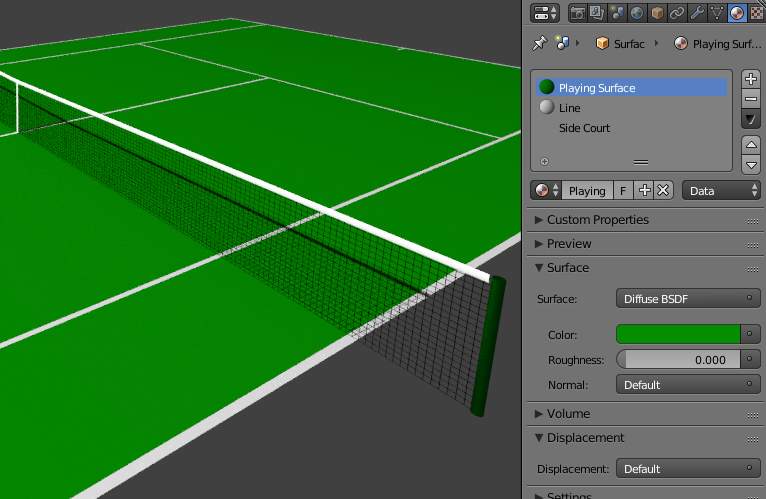Expand the Preview panel
766x499 pixels.
[539, 244]
